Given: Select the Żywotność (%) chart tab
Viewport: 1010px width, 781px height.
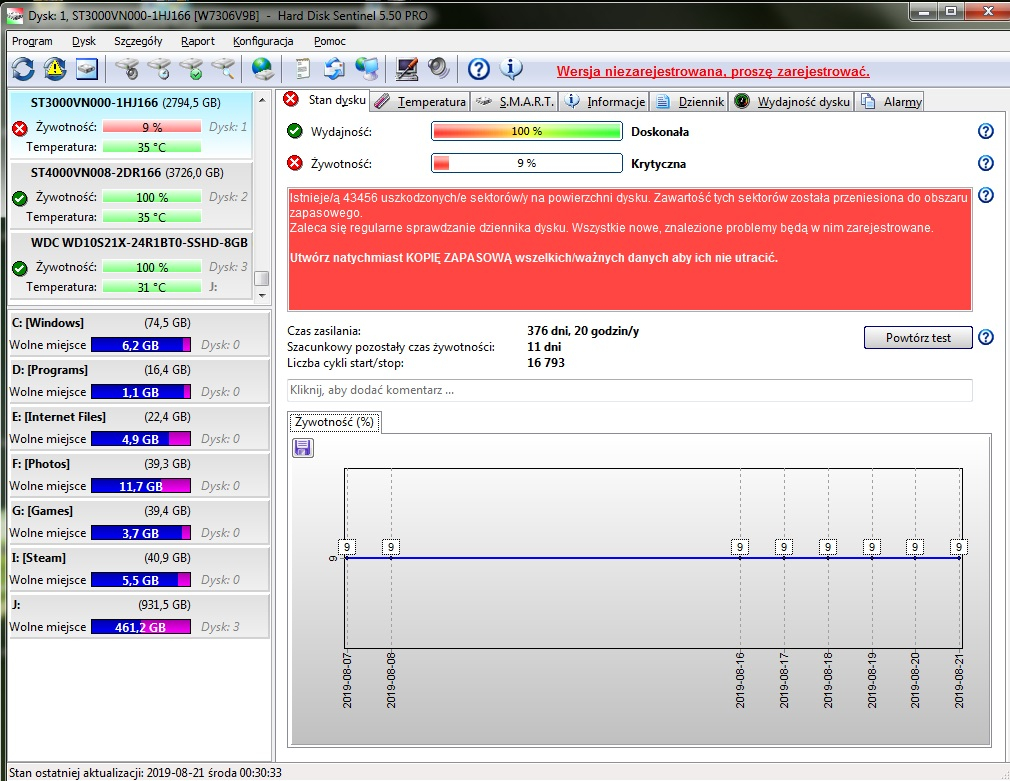Looking at the screenshot, I should (x=334, y=422).
